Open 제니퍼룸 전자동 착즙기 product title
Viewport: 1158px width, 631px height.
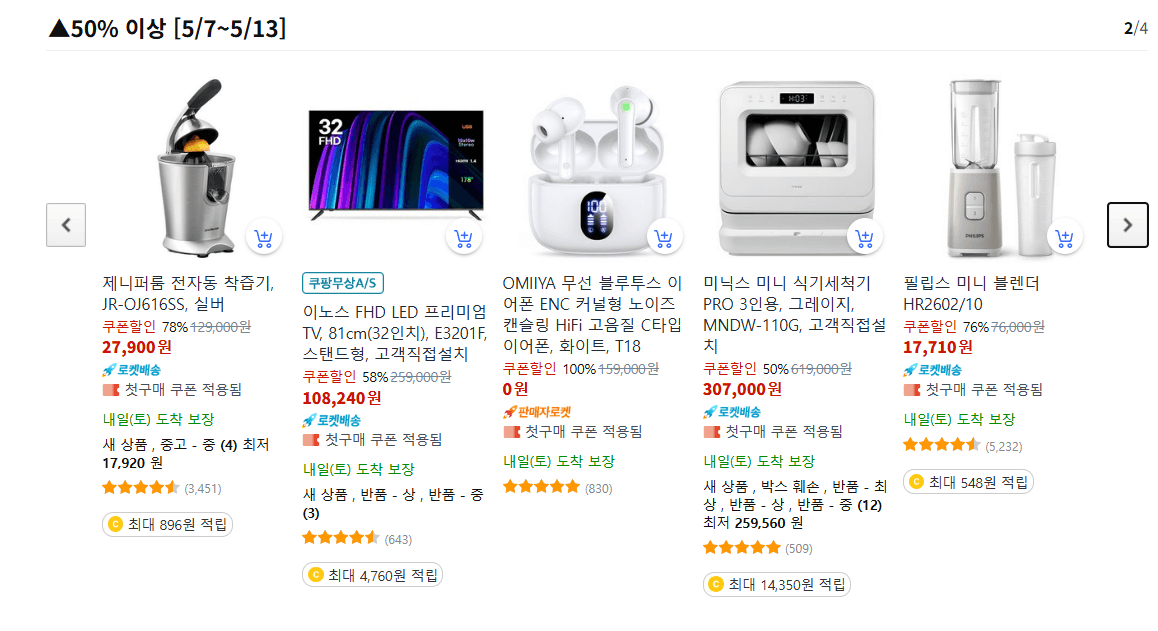188,293
